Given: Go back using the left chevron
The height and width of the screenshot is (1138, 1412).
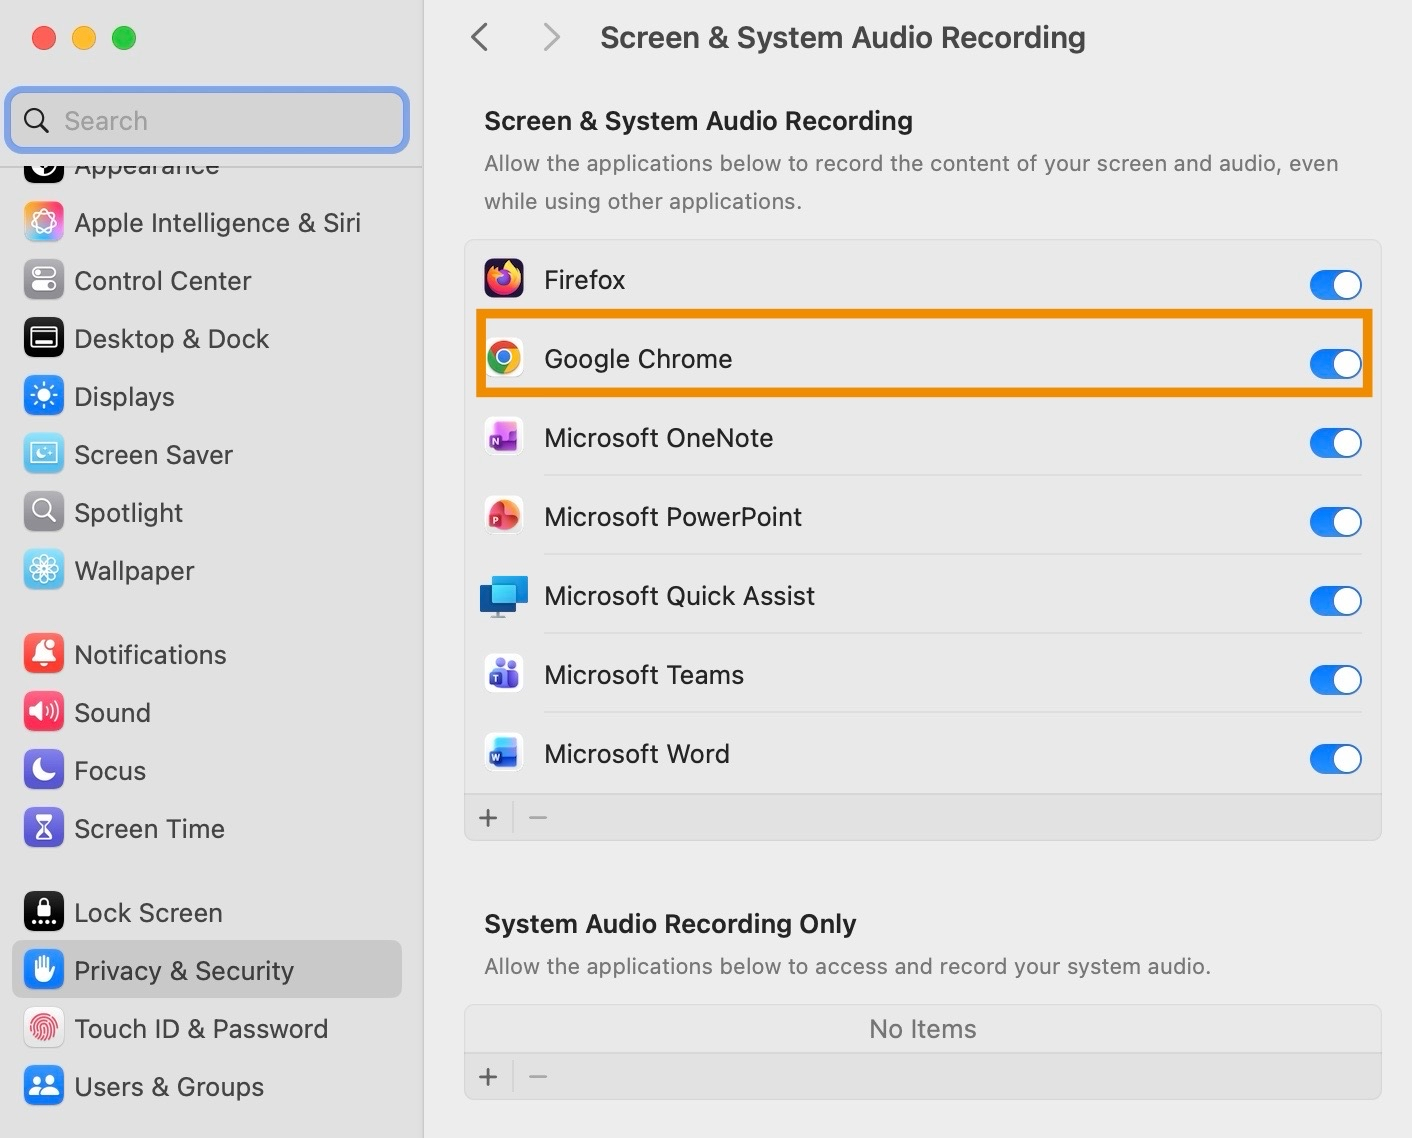Looking at the screenshot, I should point(480,38).
